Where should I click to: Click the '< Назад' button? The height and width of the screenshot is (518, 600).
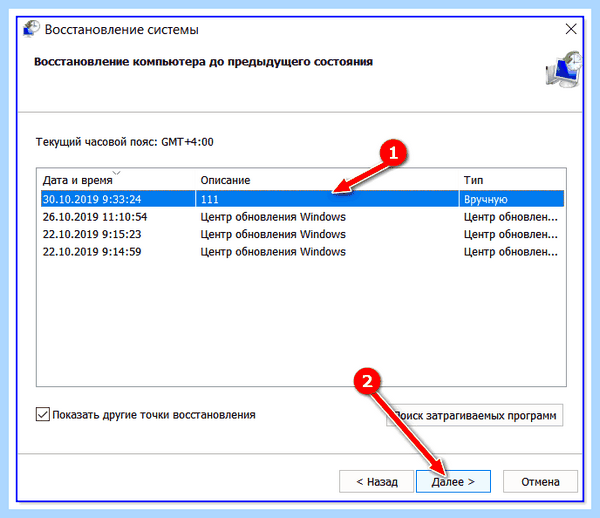tap(377, 481)
